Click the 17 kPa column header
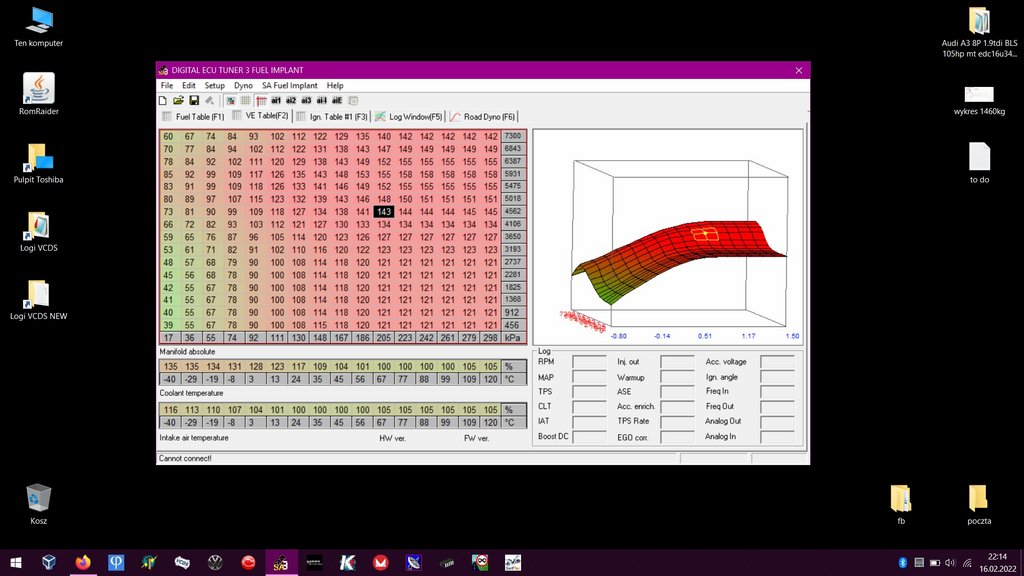Viewport: 1024px width, 576px height. 168,338
